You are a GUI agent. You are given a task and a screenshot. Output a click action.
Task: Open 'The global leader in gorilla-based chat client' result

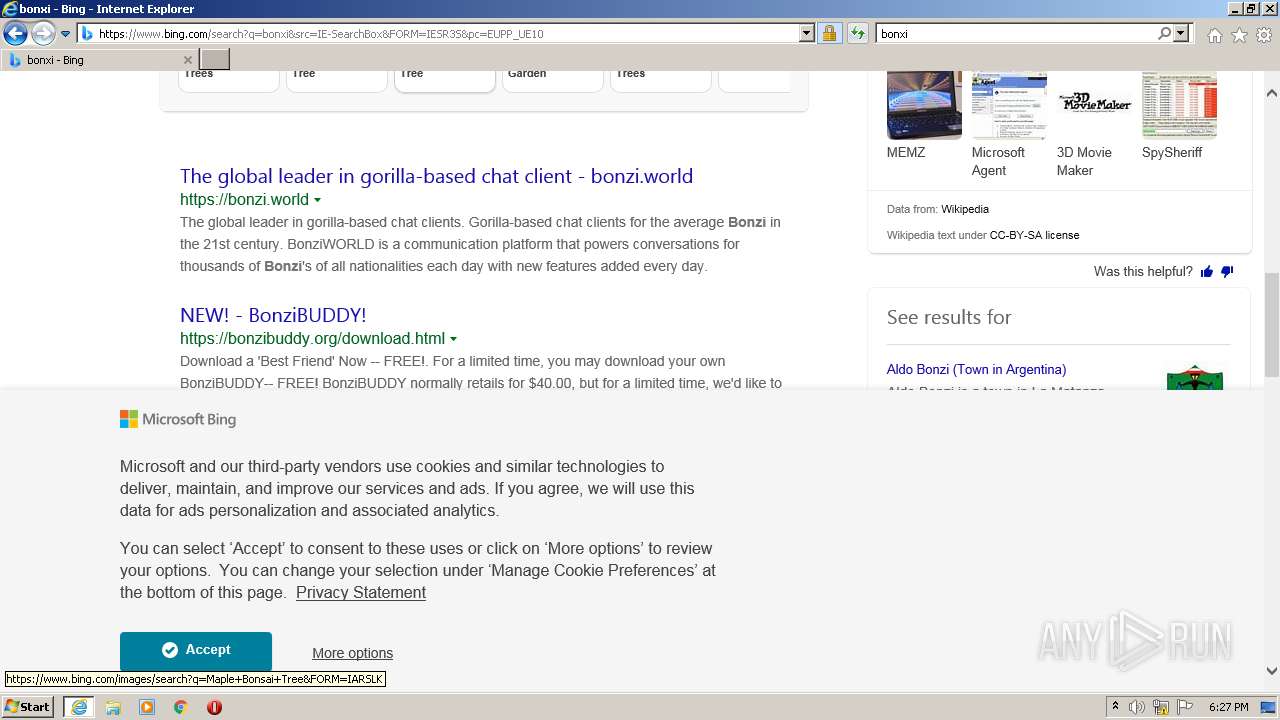pyautogui.click(x=436, y=176)
